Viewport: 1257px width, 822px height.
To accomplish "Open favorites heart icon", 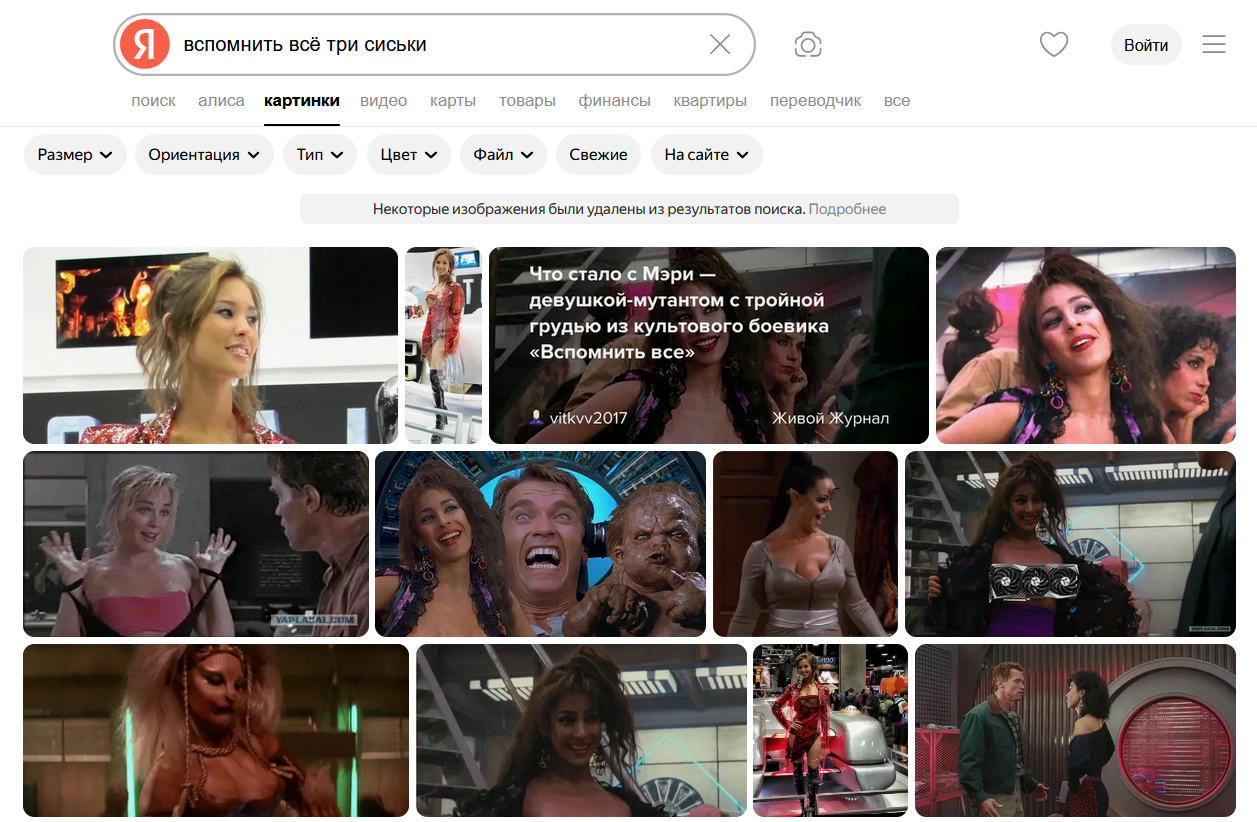I will click(x=1054, y=44).
